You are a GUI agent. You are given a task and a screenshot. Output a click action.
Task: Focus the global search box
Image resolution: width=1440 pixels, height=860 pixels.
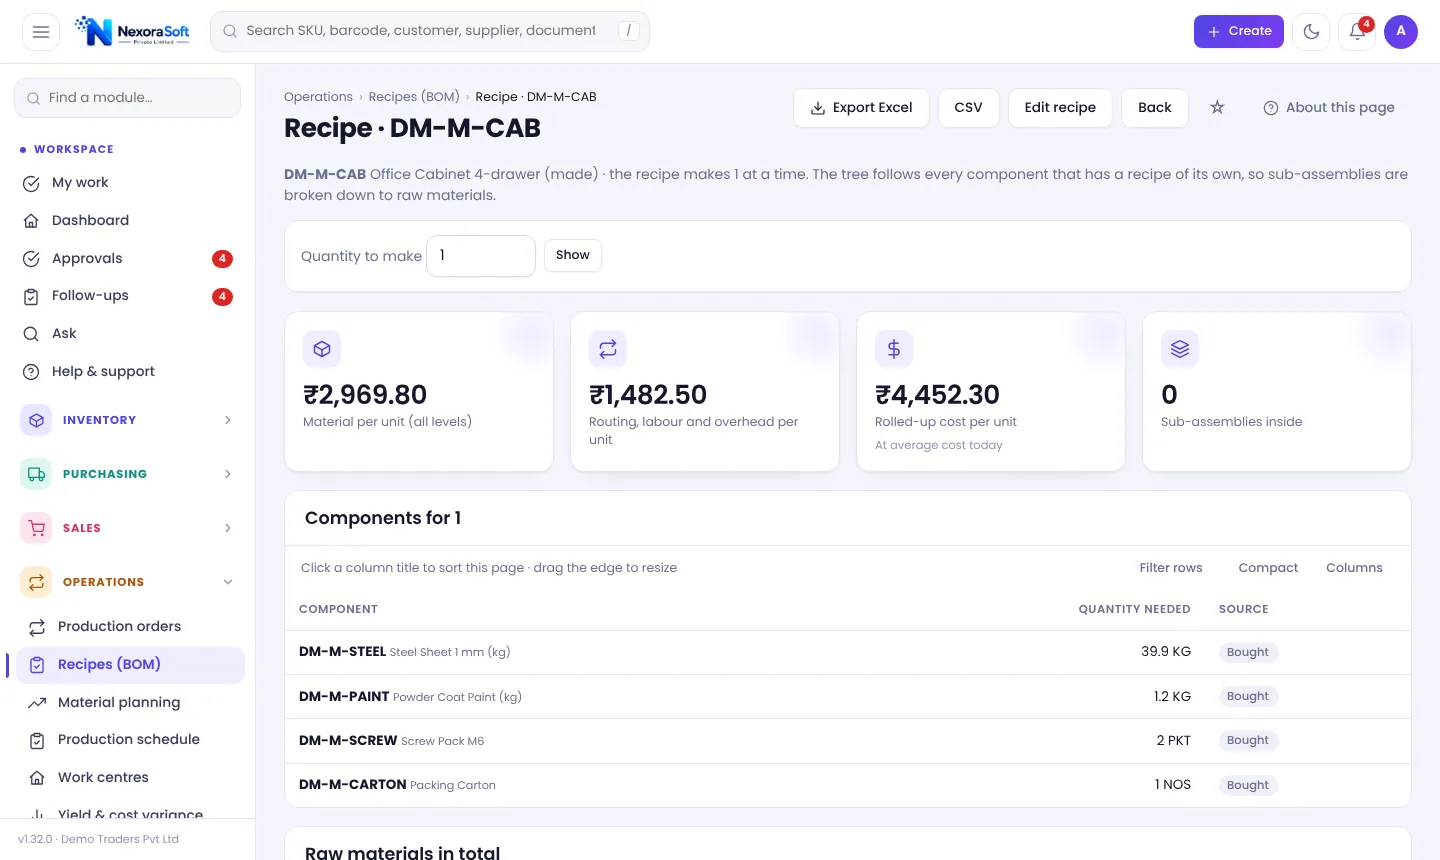pyautogui.click(x=430, y=31)
